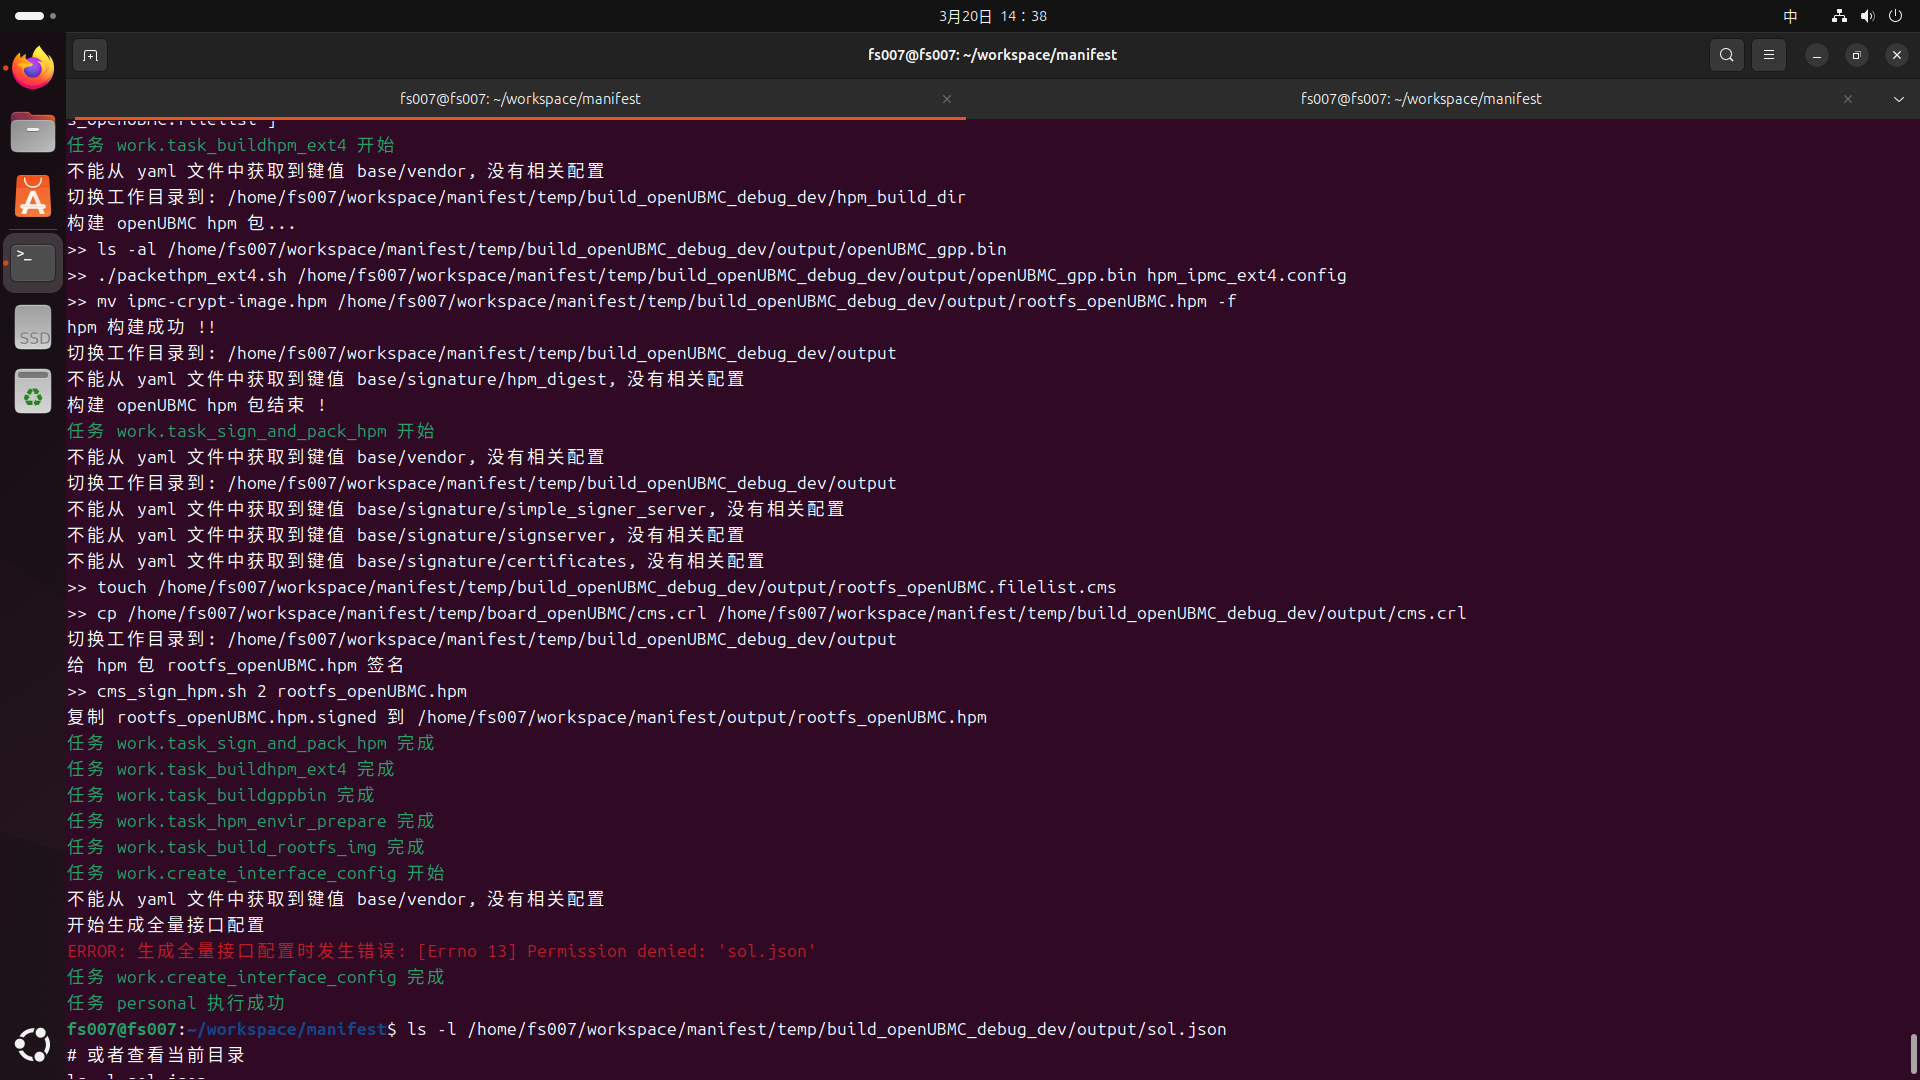Open Activities overview from top-left pill
This screenshot has width=1920, height=1080.
coord(36,16)
